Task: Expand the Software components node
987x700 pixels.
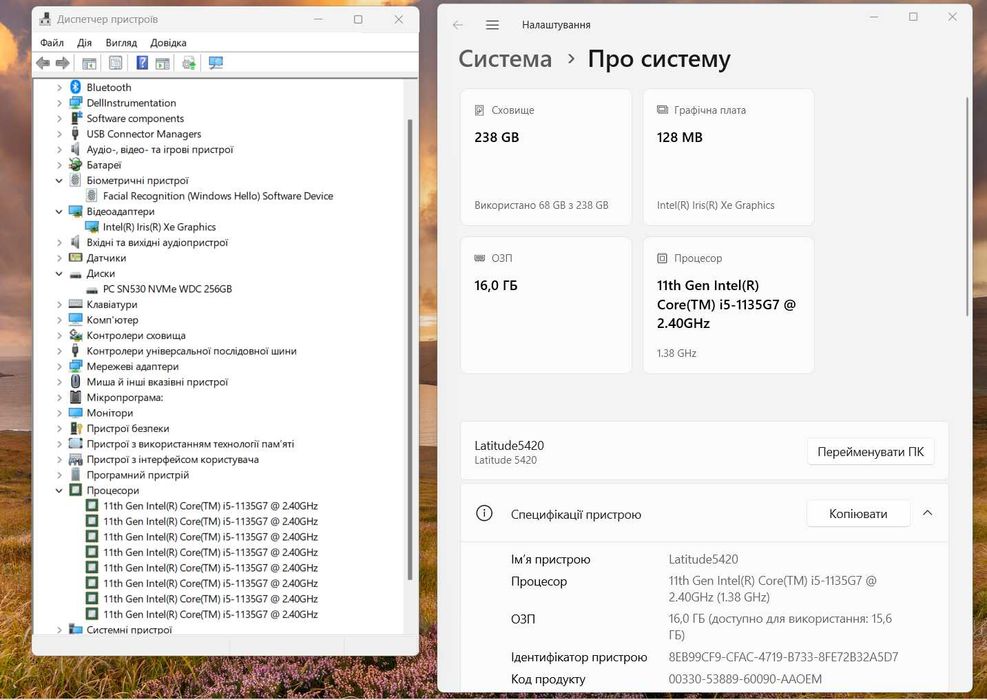Action: click(x=59, y=118)
